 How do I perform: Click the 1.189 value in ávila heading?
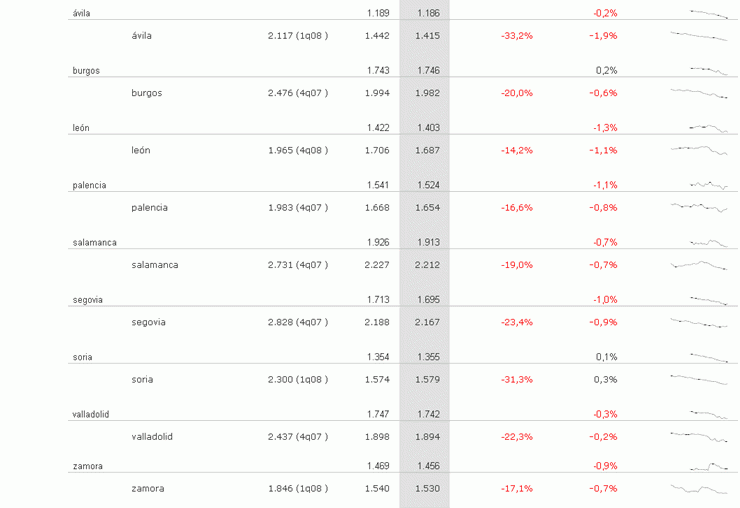point(377,13)
